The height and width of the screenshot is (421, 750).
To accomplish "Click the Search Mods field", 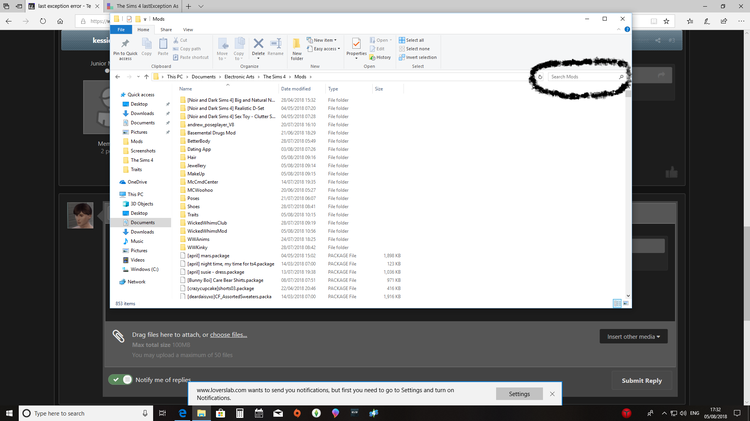I will [x=586, y=77].
